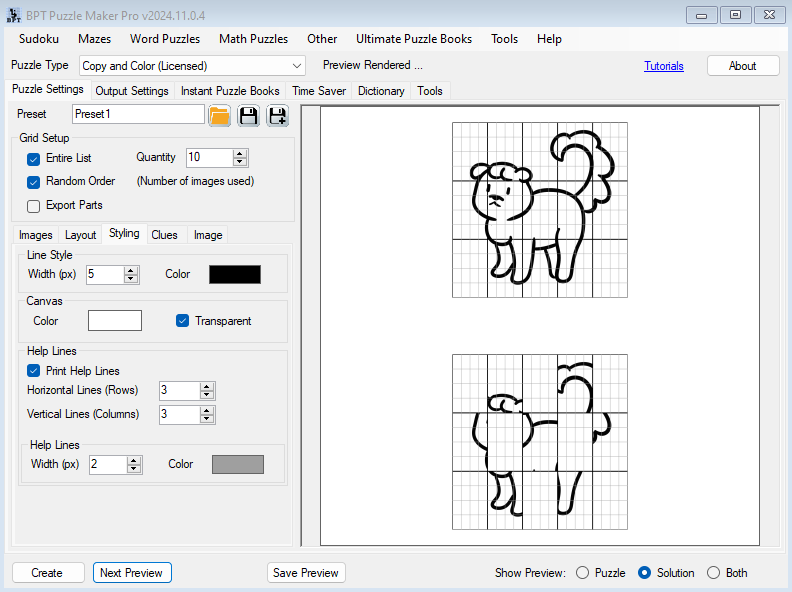Decrease Help Lines width spinner

point(134,469)
